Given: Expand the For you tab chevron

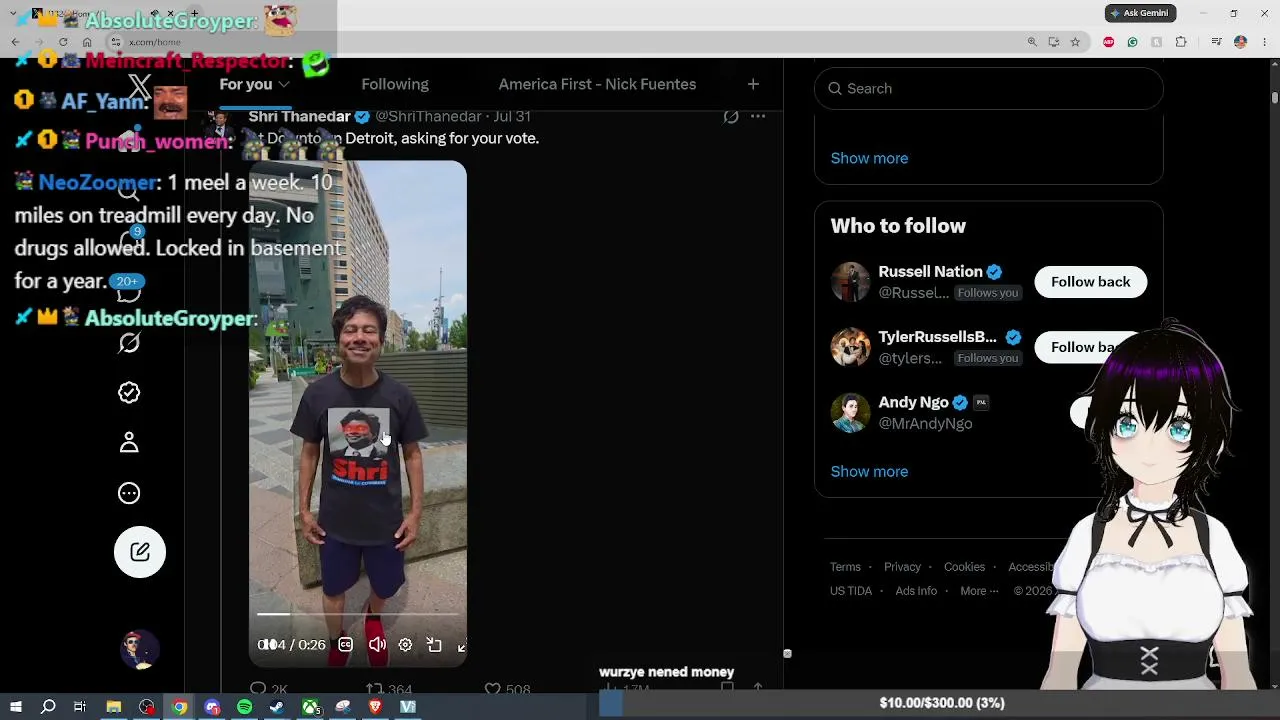Looking at the screenshot, I should coord(284,85).
